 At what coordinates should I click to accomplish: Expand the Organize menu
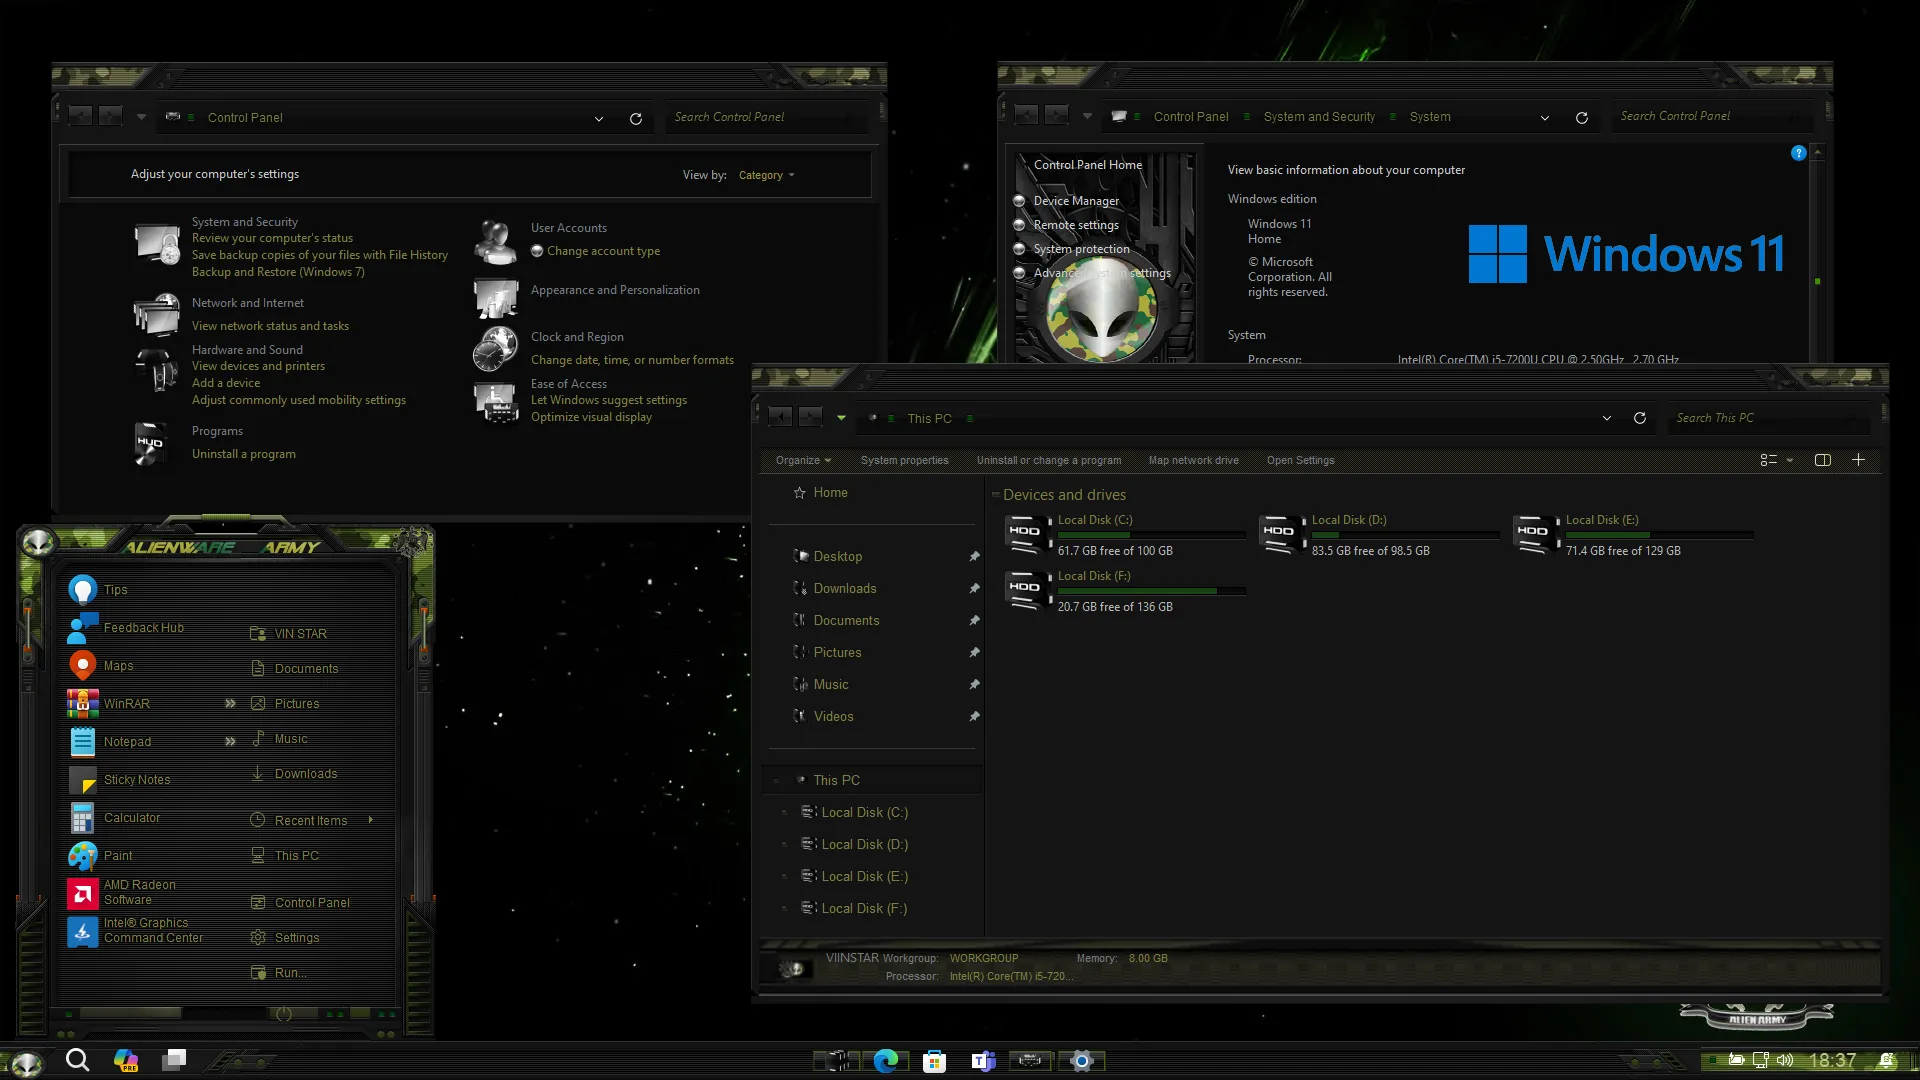[x=803, y=460]
